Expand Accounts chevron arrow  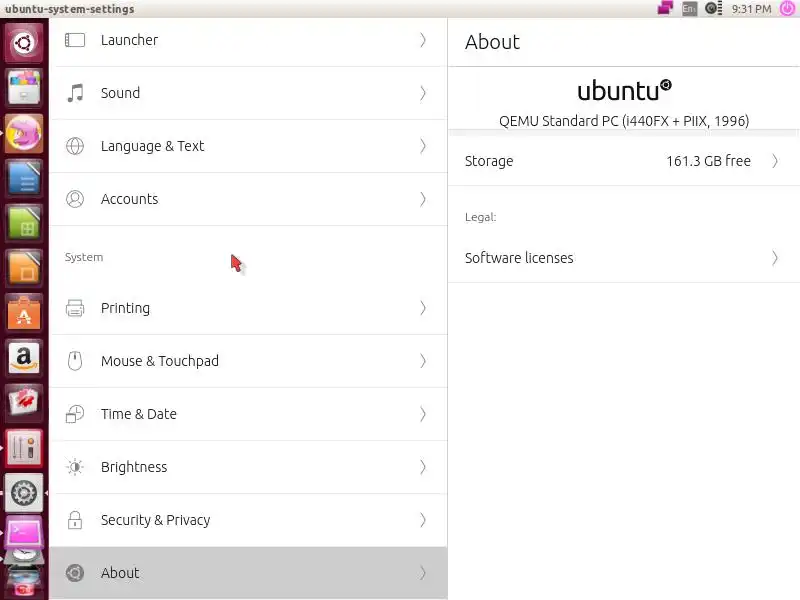(x=422, y=199)
